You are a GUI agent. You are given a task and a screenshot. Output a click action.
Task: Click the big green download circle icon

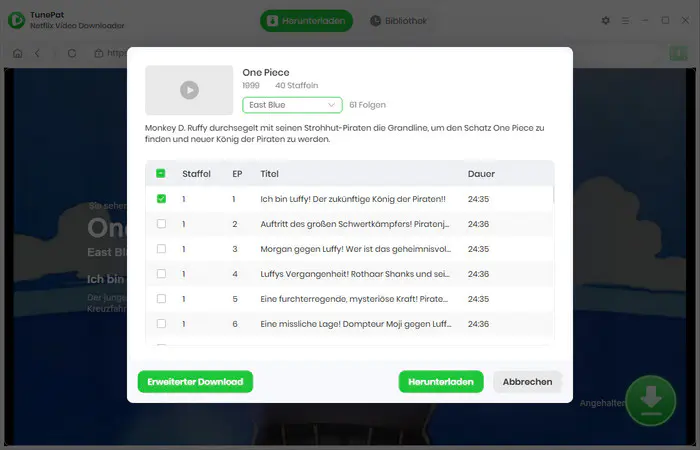click(x=651, y=400)
